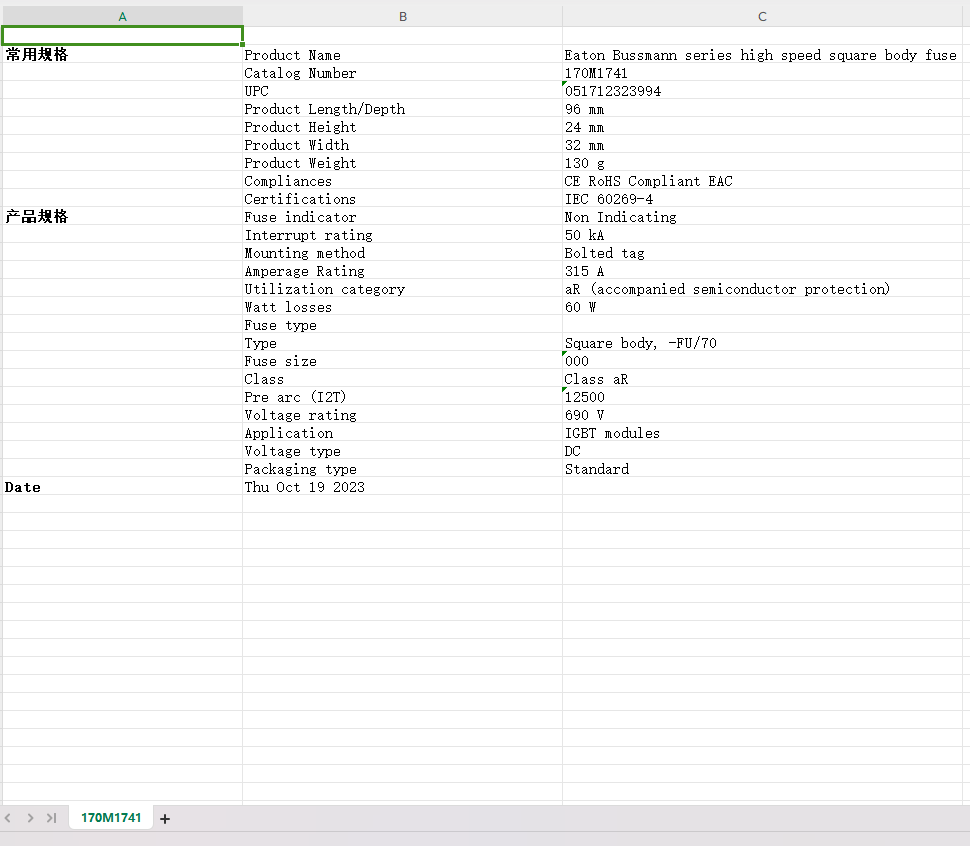Select the 'Application' cell

pos(403,432)
